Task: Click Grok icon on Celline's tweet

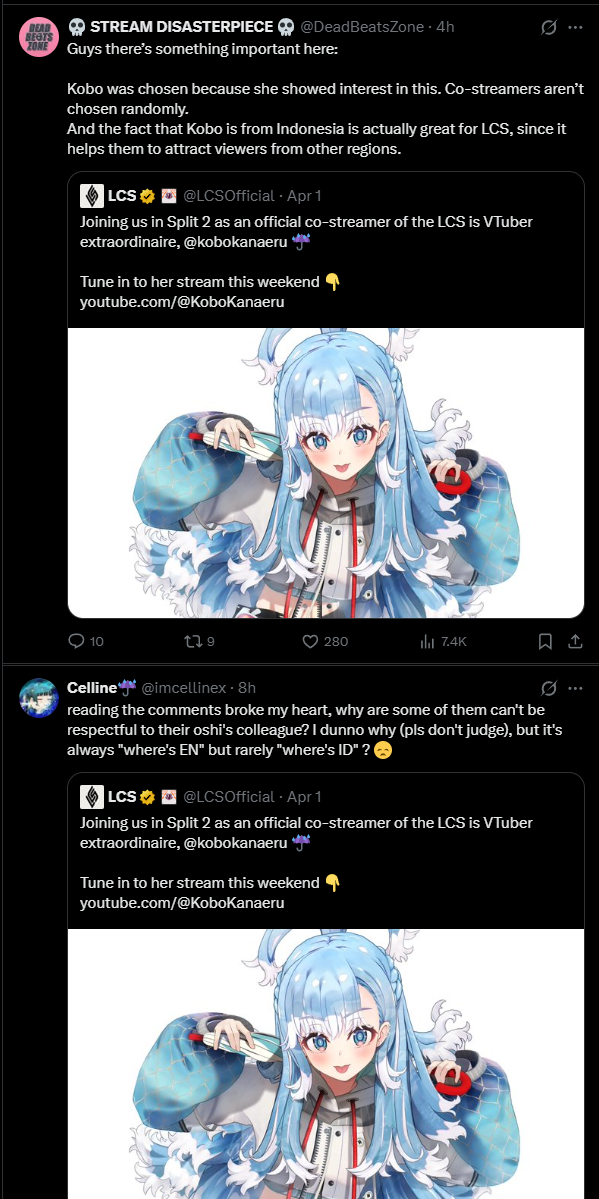Action: tap(548, 688)
